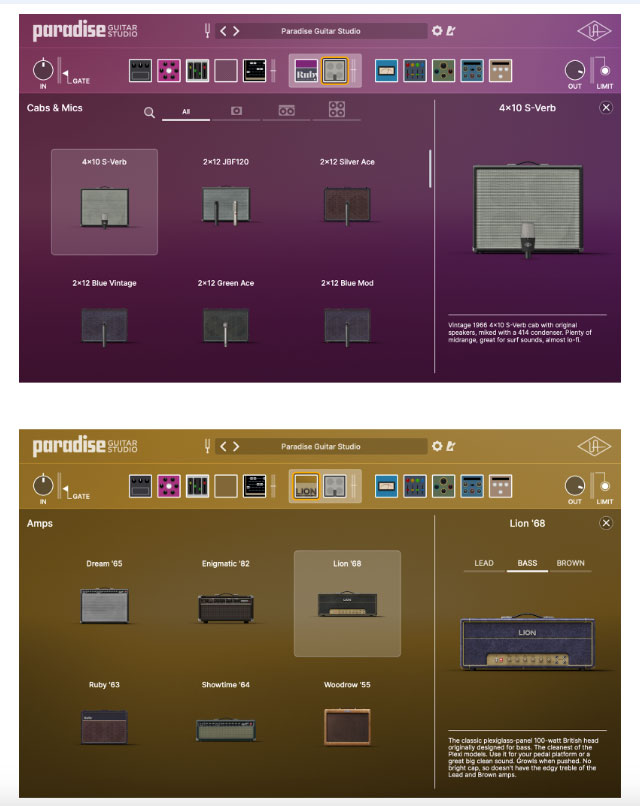This screenshot has width=640, height=806.
Task: Click the search magnifier in Cabs & Mics
Action: 150,112
